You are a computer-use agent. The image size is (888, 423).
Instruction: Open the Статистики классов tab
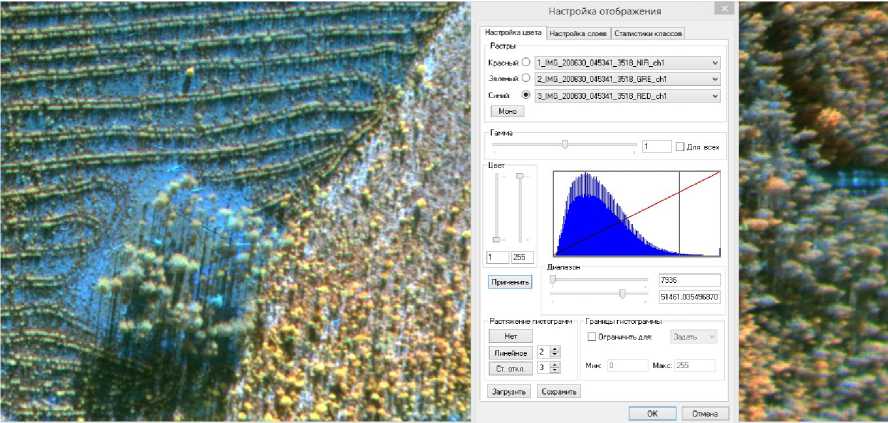[648, 33]
